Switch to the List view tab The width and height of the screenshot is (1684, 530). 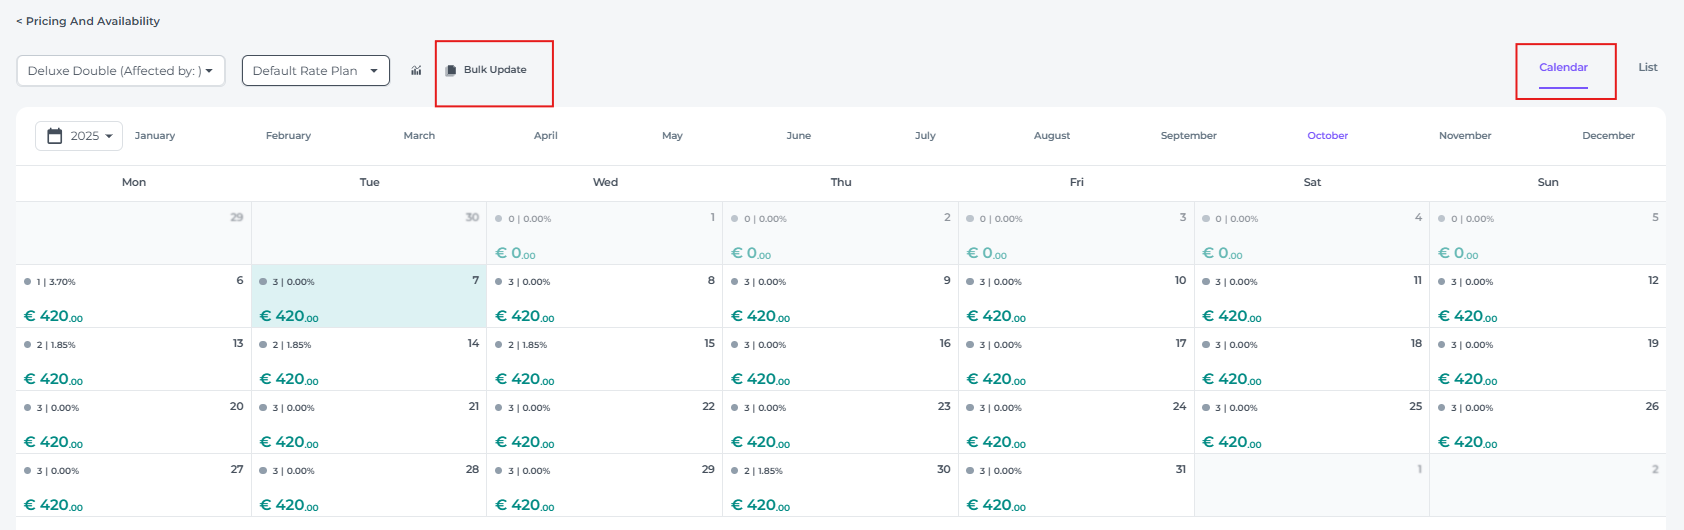tap(1647, 68)
